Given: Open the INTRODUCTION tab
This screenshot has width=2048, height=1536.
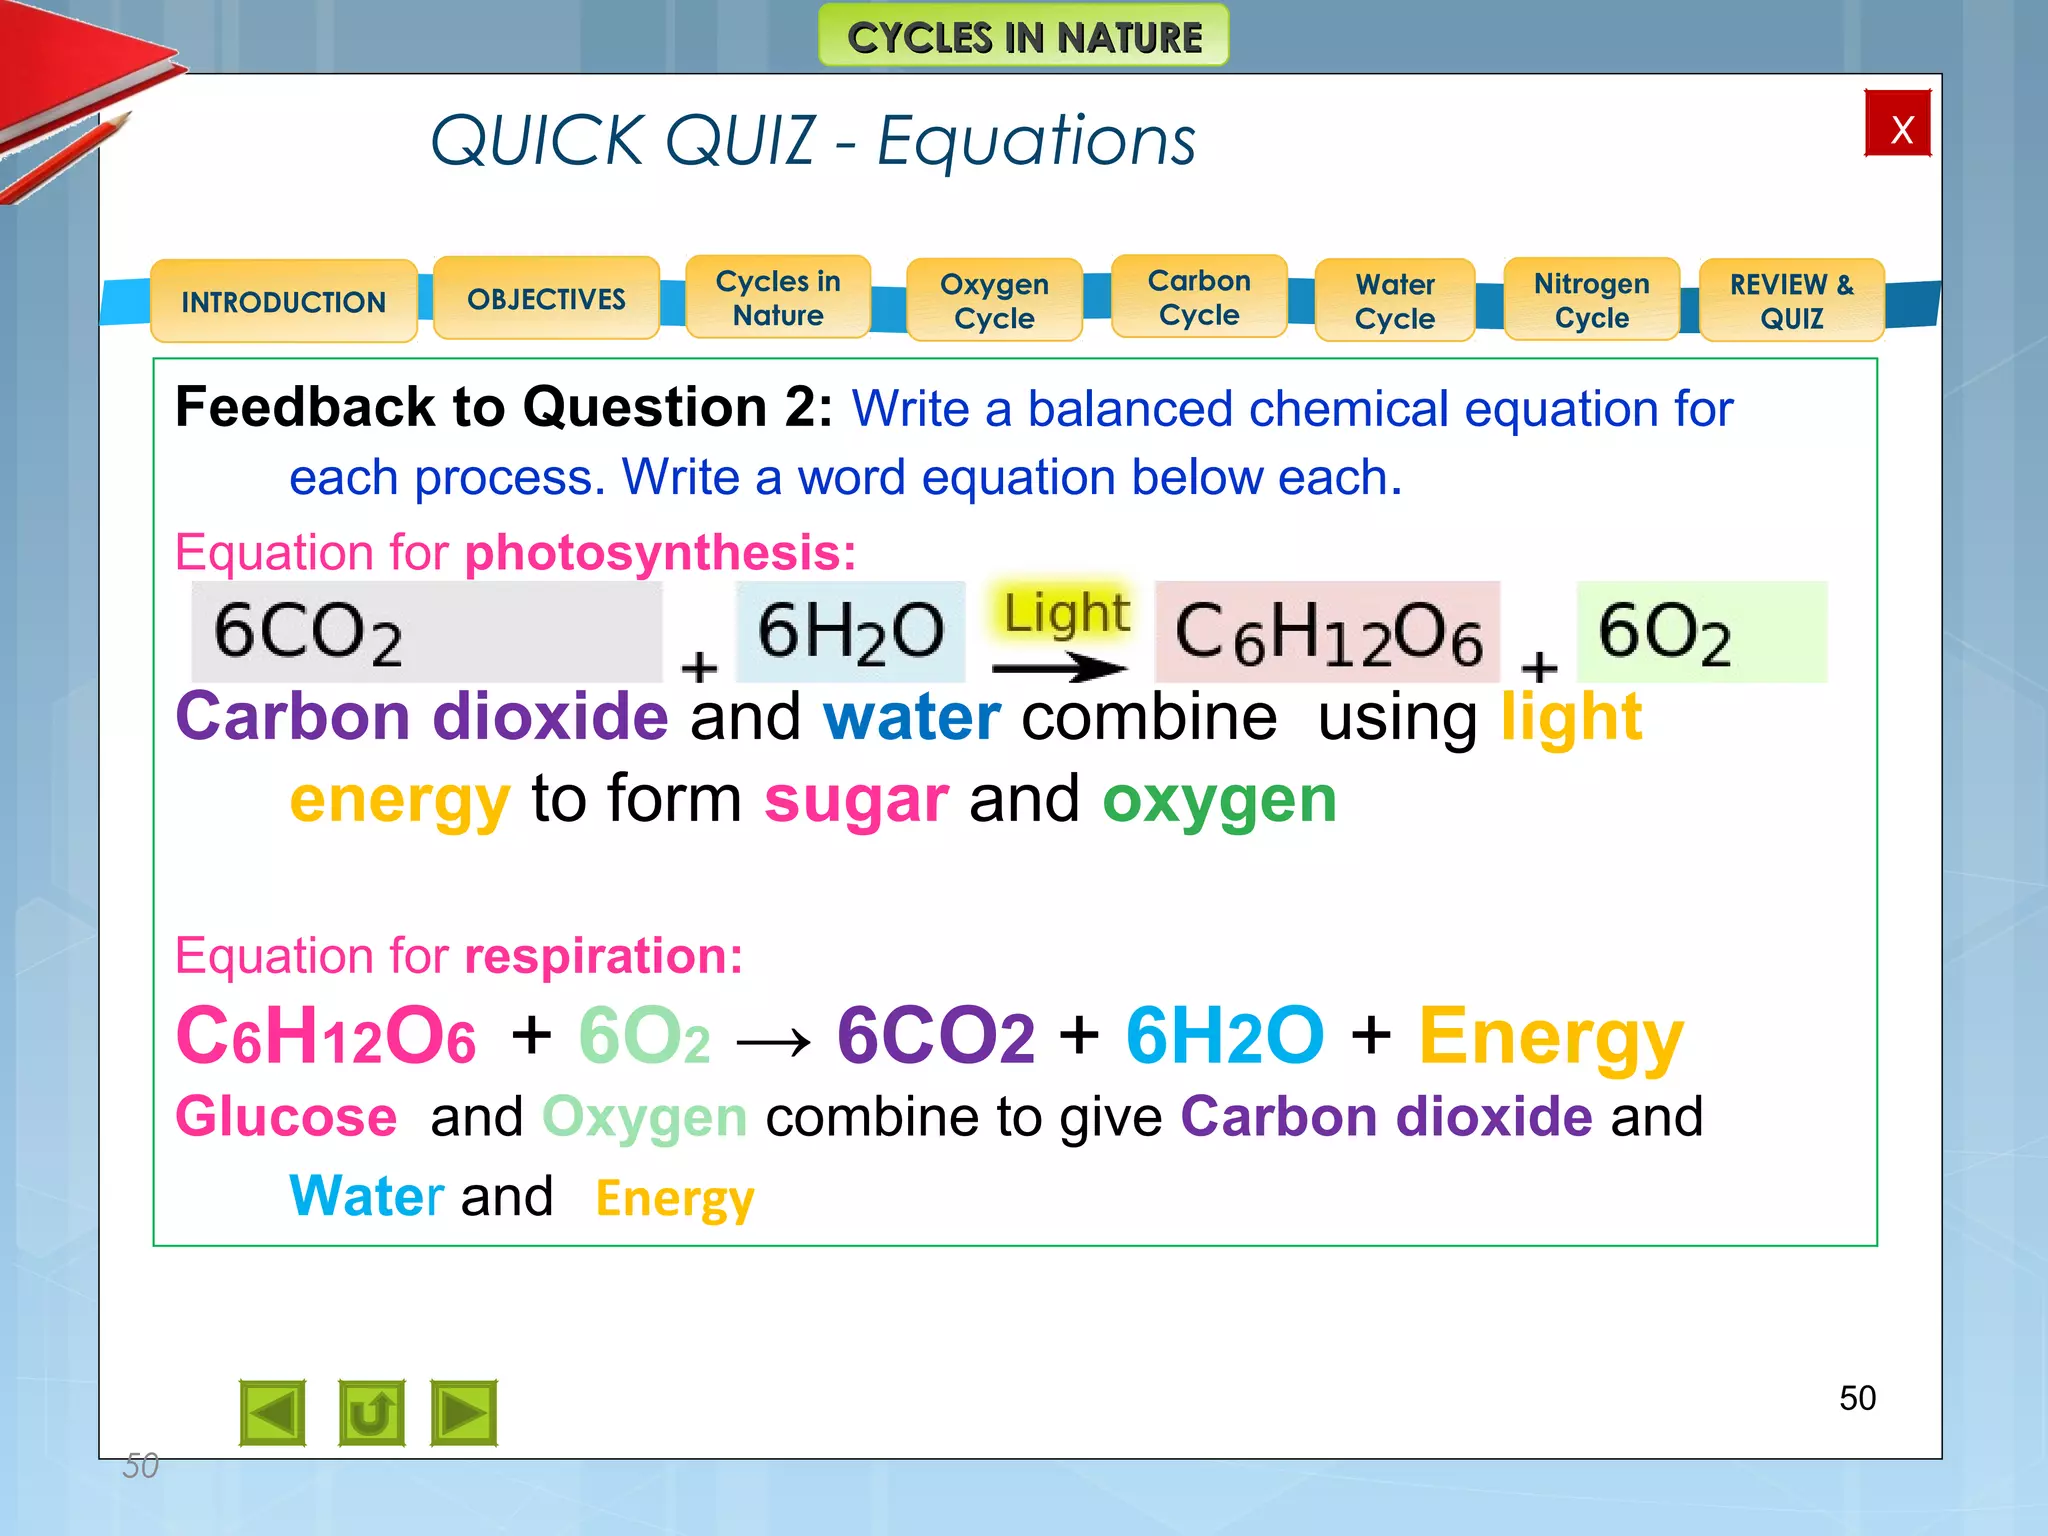Looking at the screenshot, I should [x=284, y=301].
